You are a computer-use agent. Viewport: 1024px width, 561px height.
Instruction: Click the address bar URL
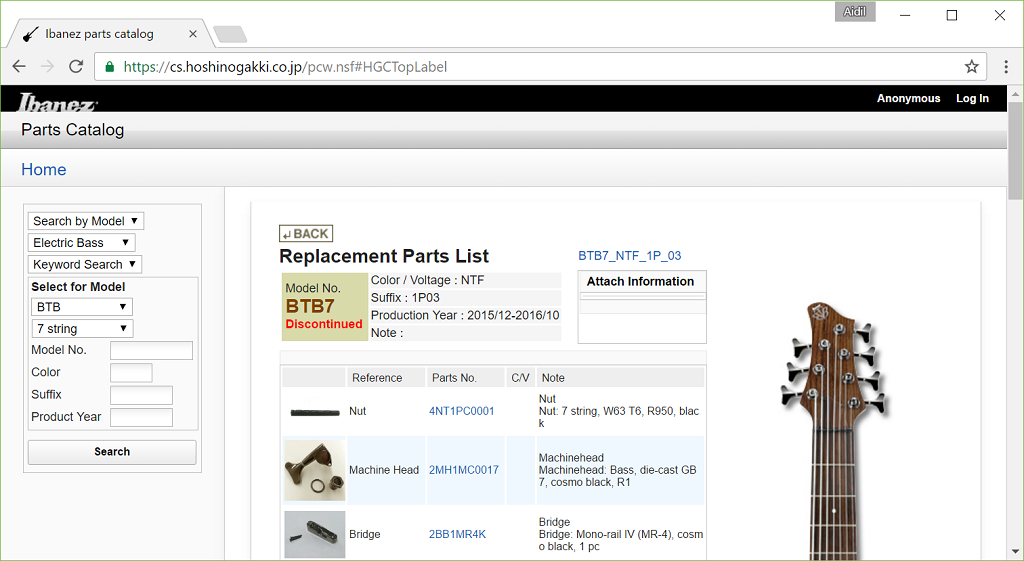[x=285, y=67]
